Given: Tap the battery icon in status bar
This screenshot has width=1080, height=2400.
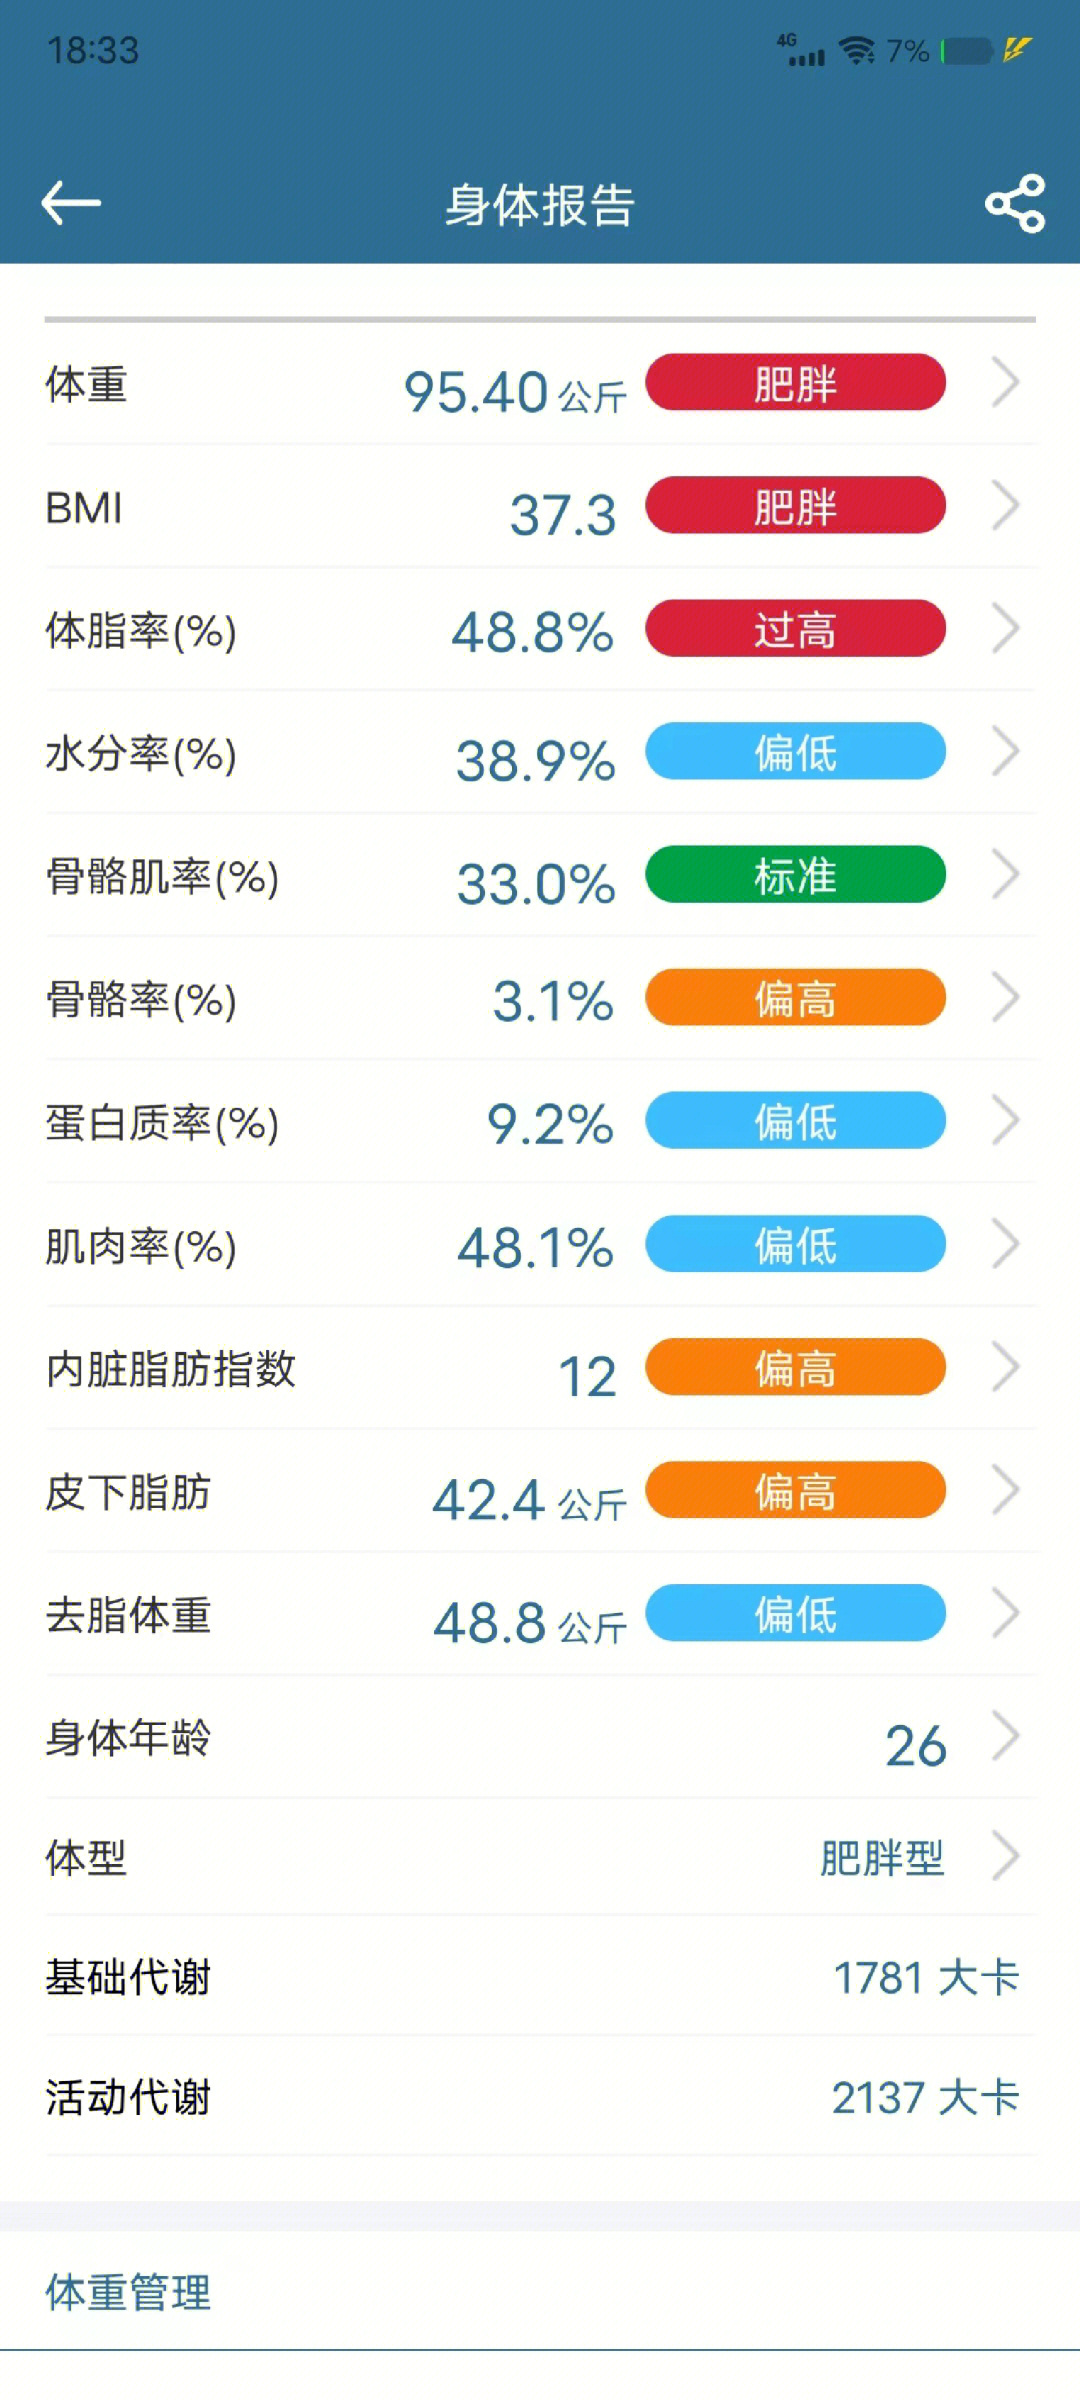Looking at the screenshot, I should (966, 50).
